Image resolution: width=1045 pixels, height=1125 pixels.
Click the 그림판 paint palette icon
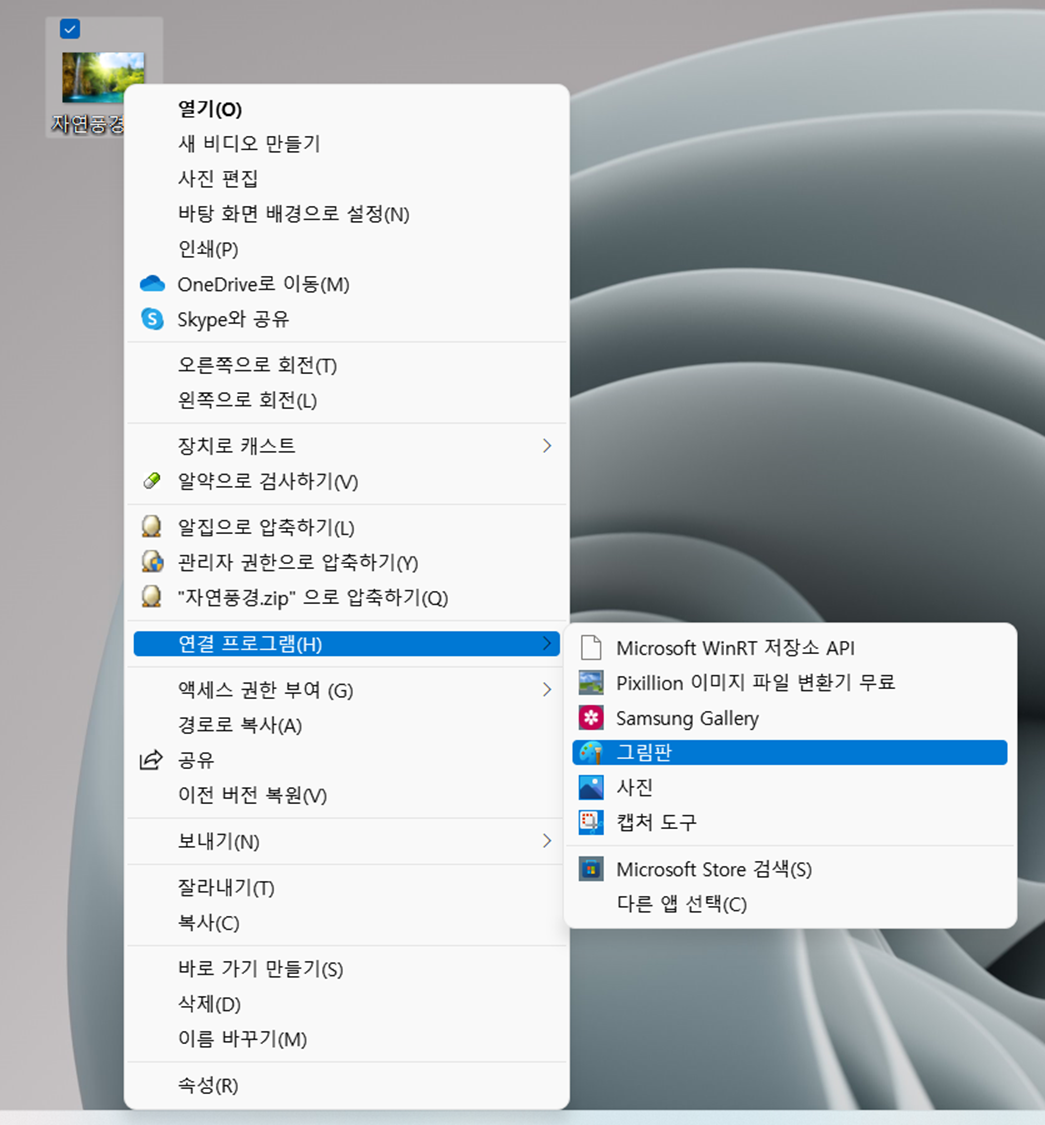[x=591, y=752]
